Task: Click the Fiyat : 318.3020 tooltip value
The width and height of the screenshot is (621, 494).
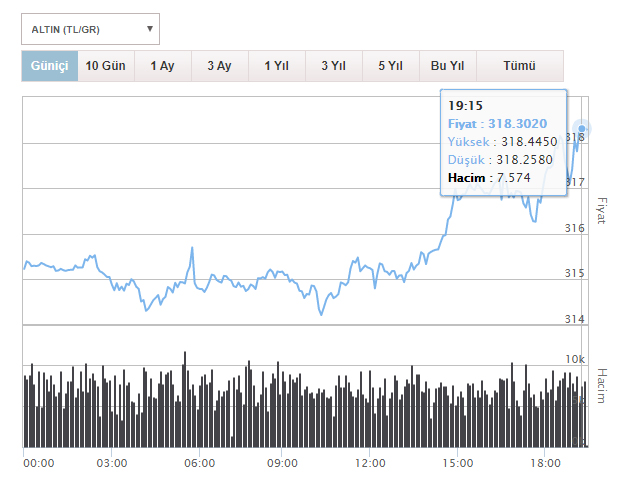Action: click(x=497, y=124)
